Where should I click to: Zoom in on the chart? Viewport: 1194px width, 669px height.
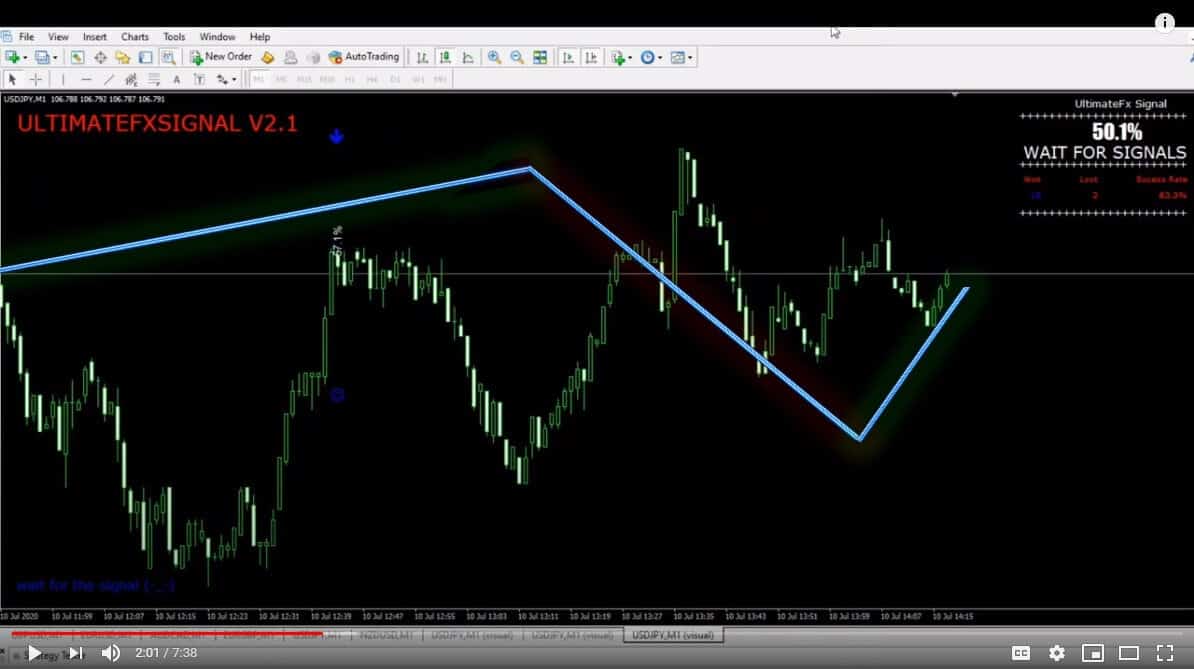click(494, 57)
